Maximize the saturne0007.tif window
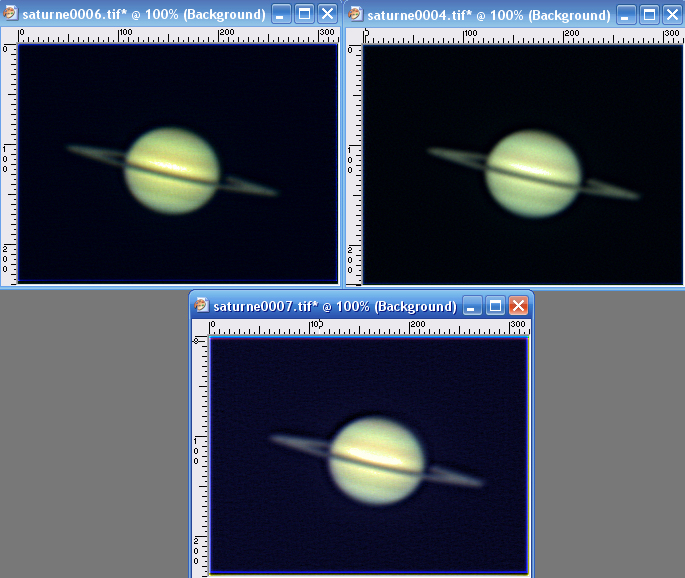 (x=495, y=306)
